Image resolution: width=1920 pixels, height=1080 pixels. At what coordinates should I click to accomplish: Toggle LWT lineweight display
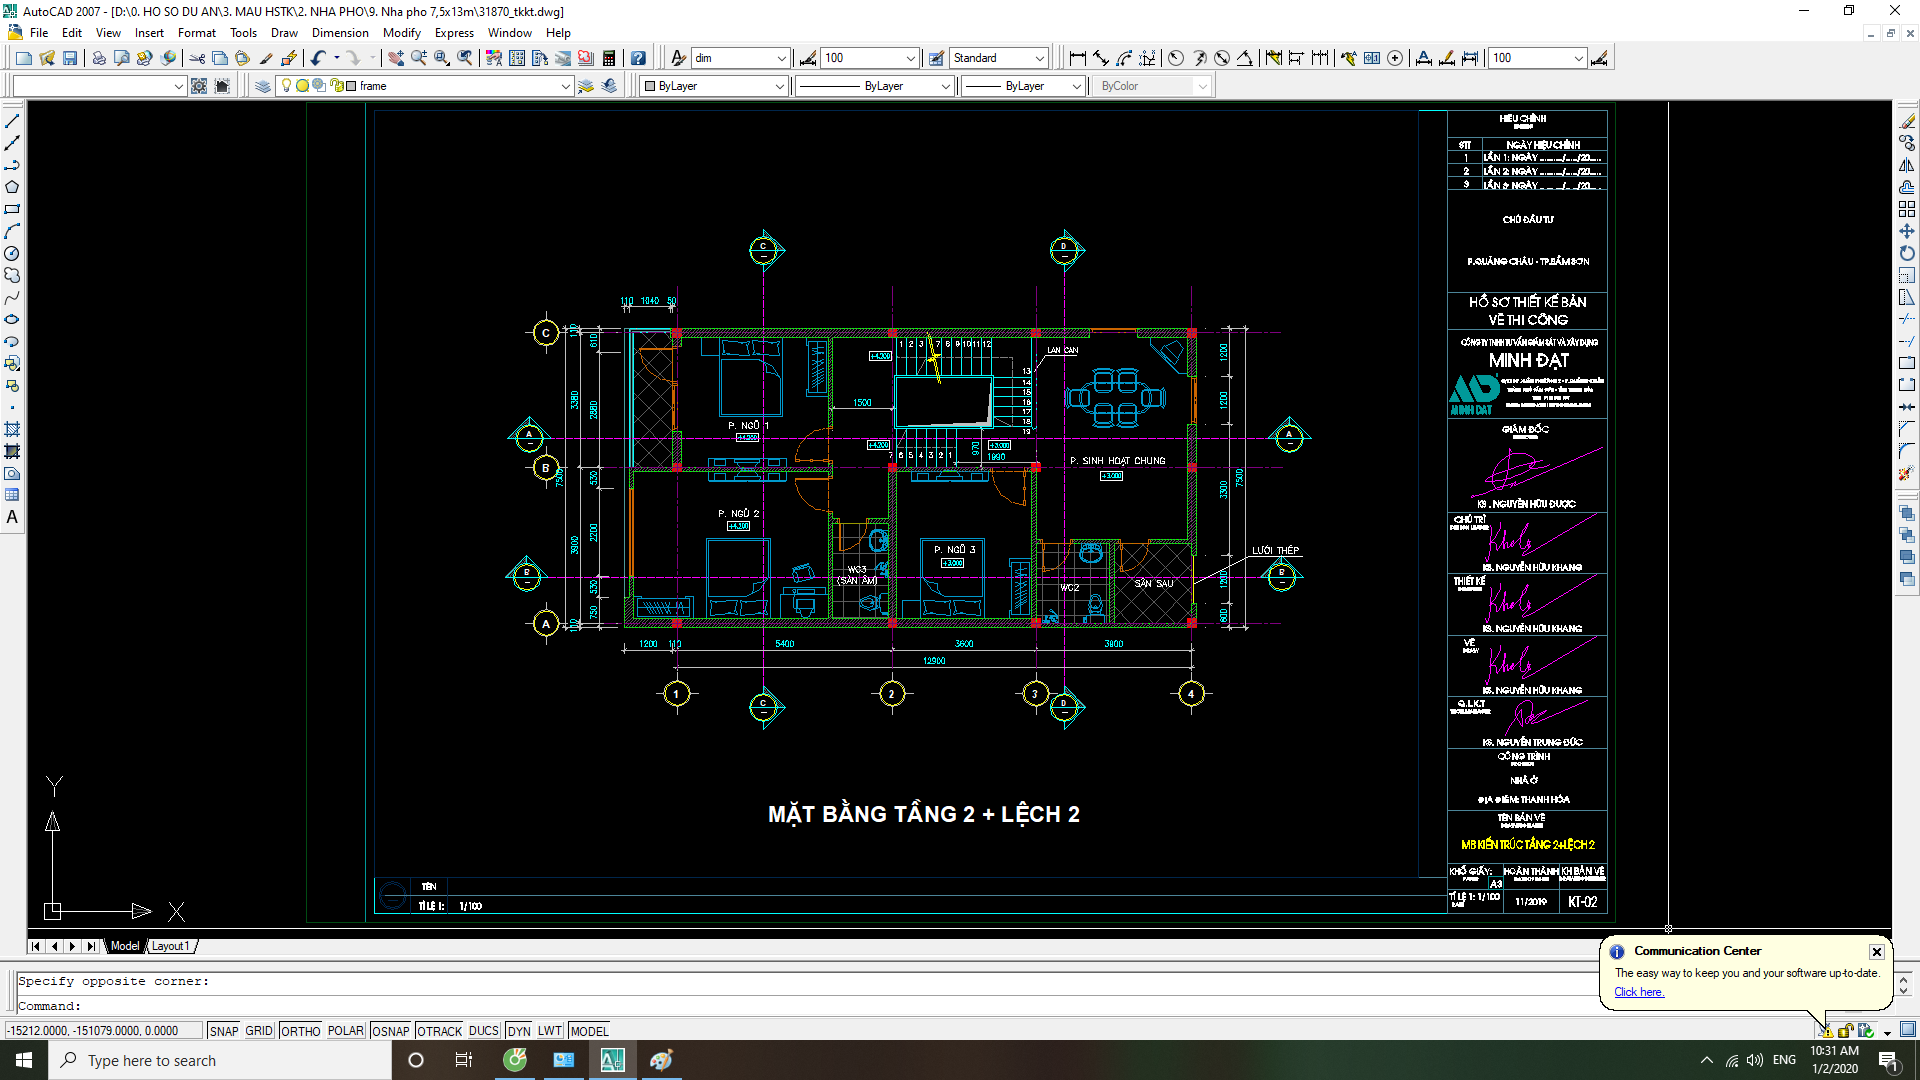pyautogui.click(x=550, y=1031)
